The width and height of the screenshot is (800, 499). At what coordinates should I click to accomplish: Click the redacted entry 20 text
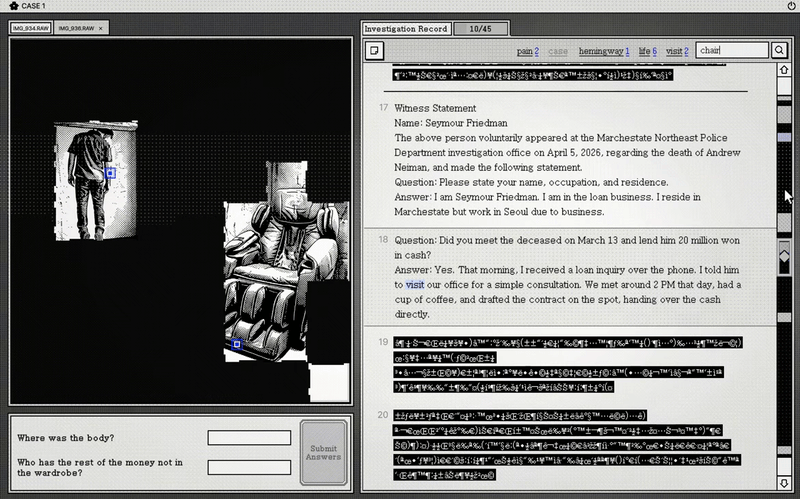click(x=566, y=445)
